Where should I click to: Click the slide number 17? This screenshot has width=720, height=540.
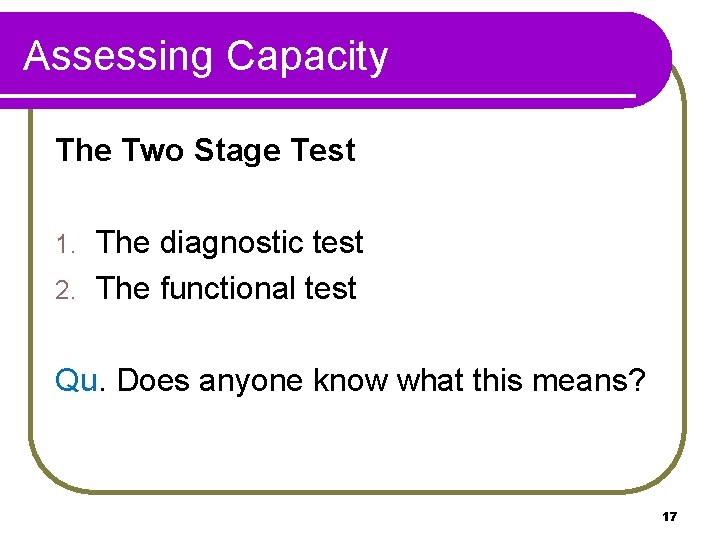(x=669, y=517)
